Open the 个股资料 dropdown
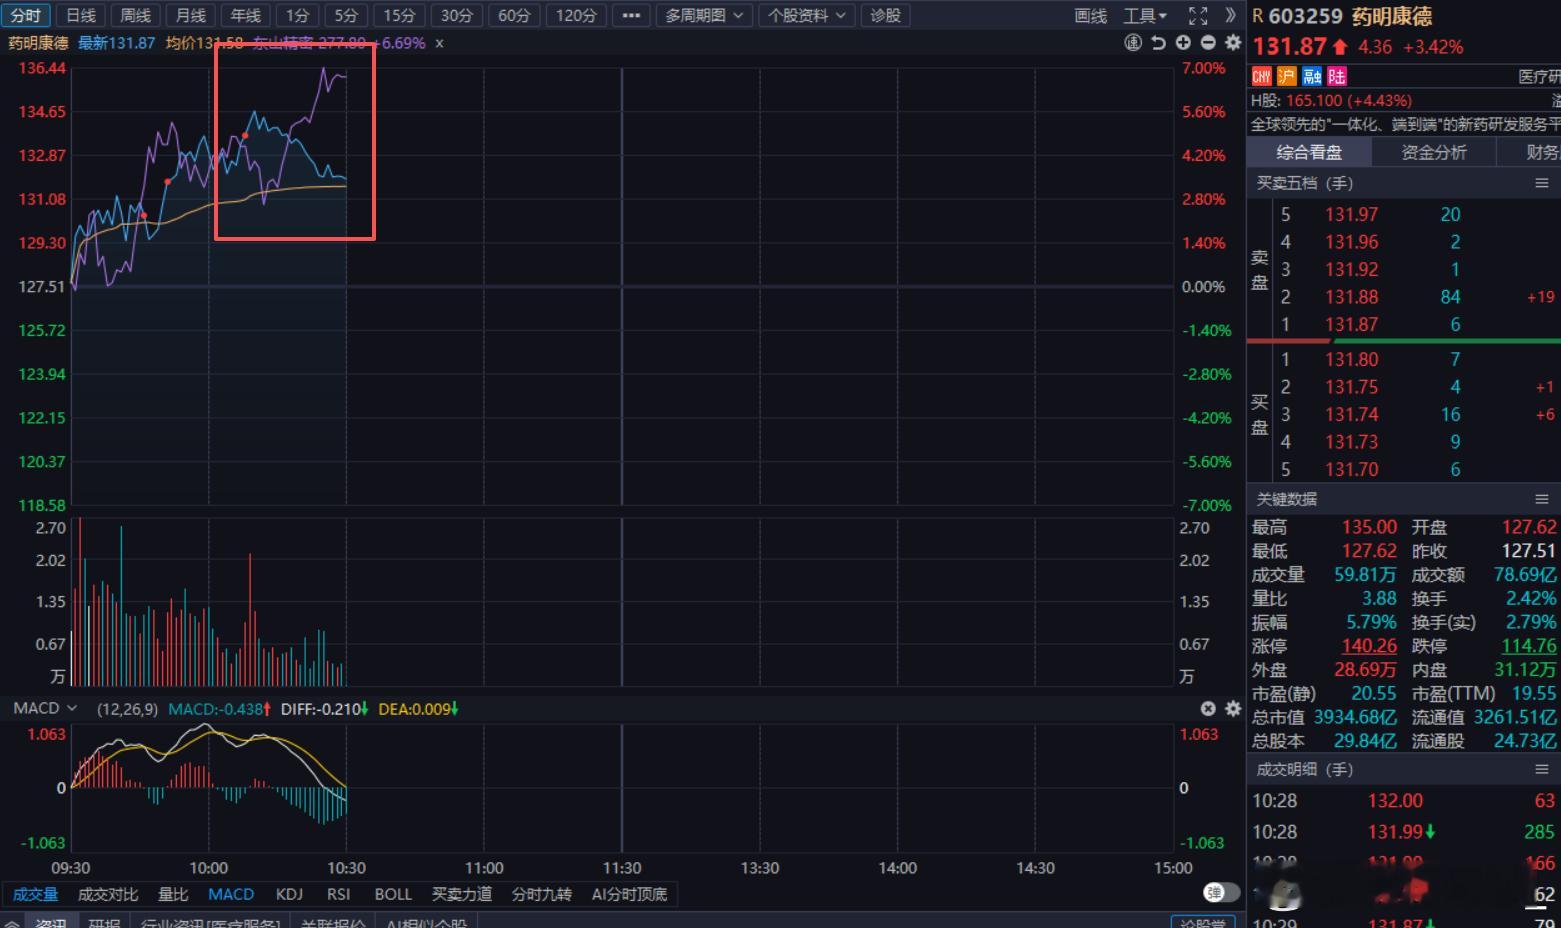 807,15
